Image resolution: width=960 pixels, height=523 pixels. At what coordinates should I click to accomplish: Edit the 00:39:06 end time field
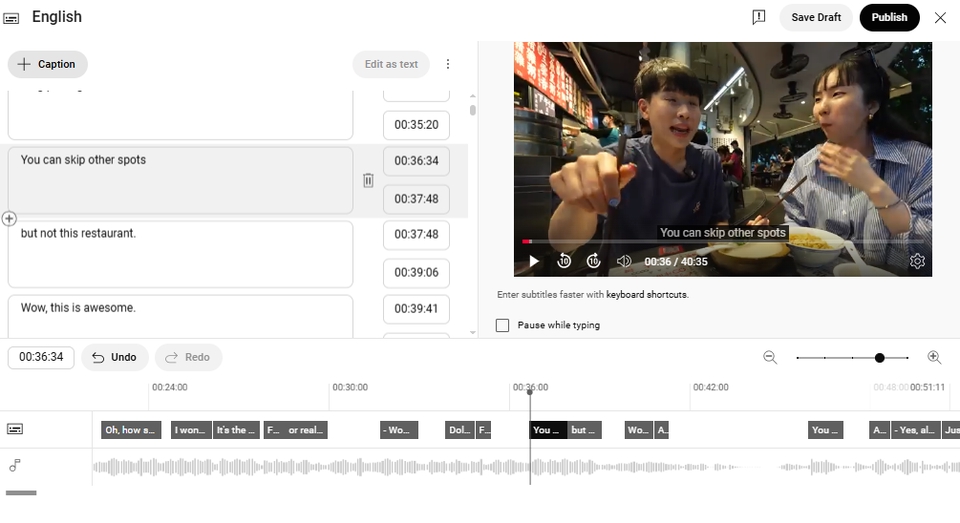point(416,273)
